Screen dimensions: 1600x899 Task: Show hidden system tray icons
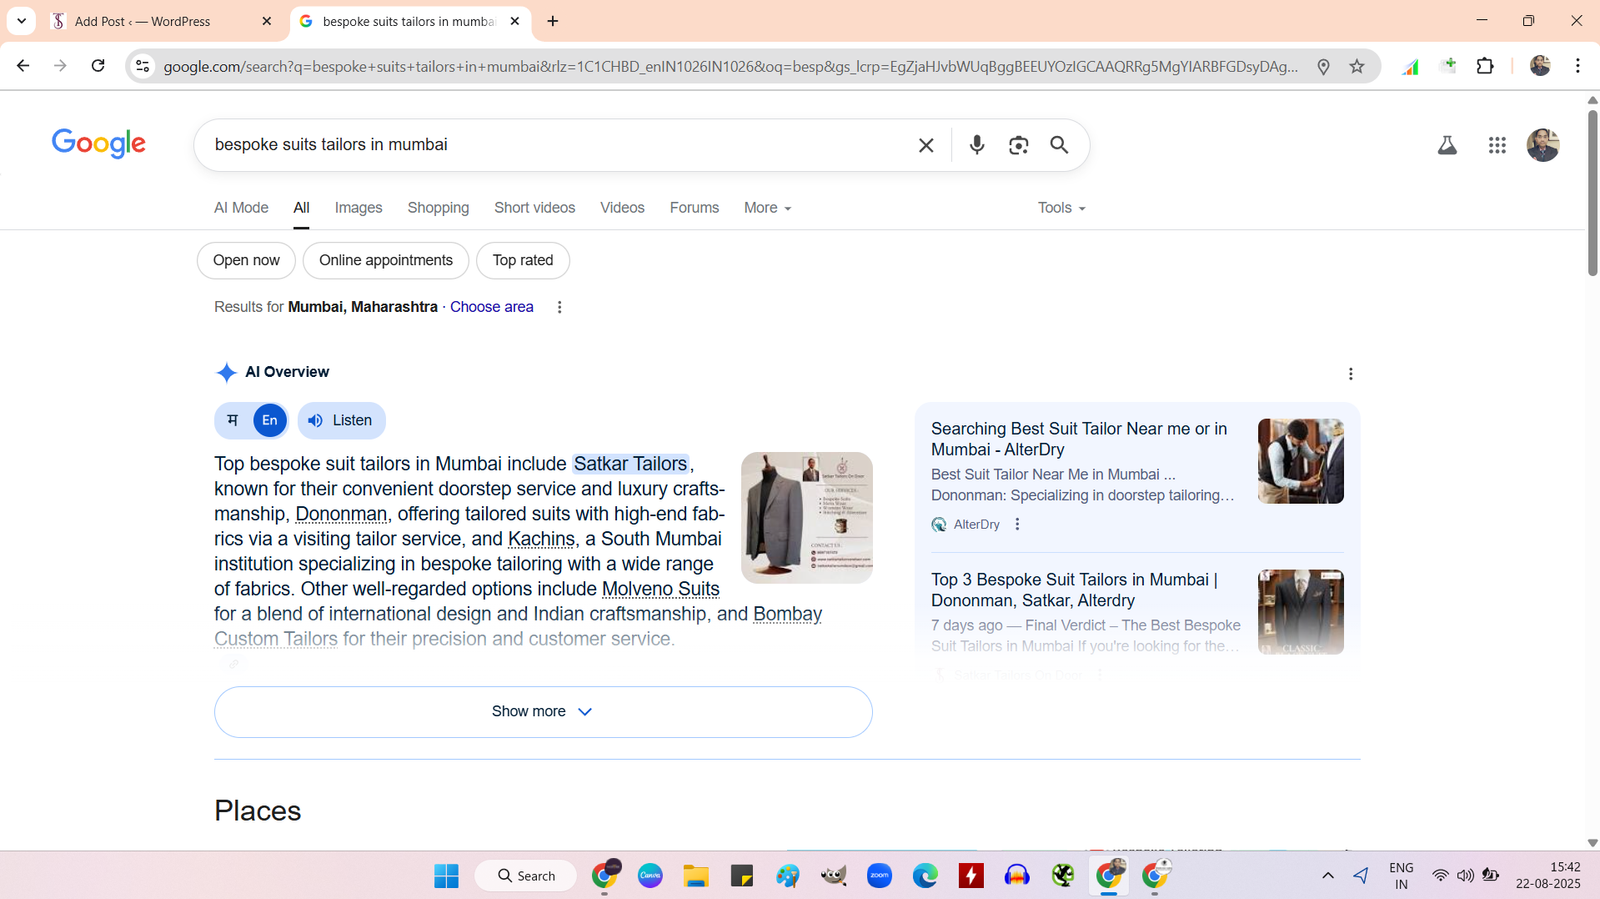point(1328,876)
